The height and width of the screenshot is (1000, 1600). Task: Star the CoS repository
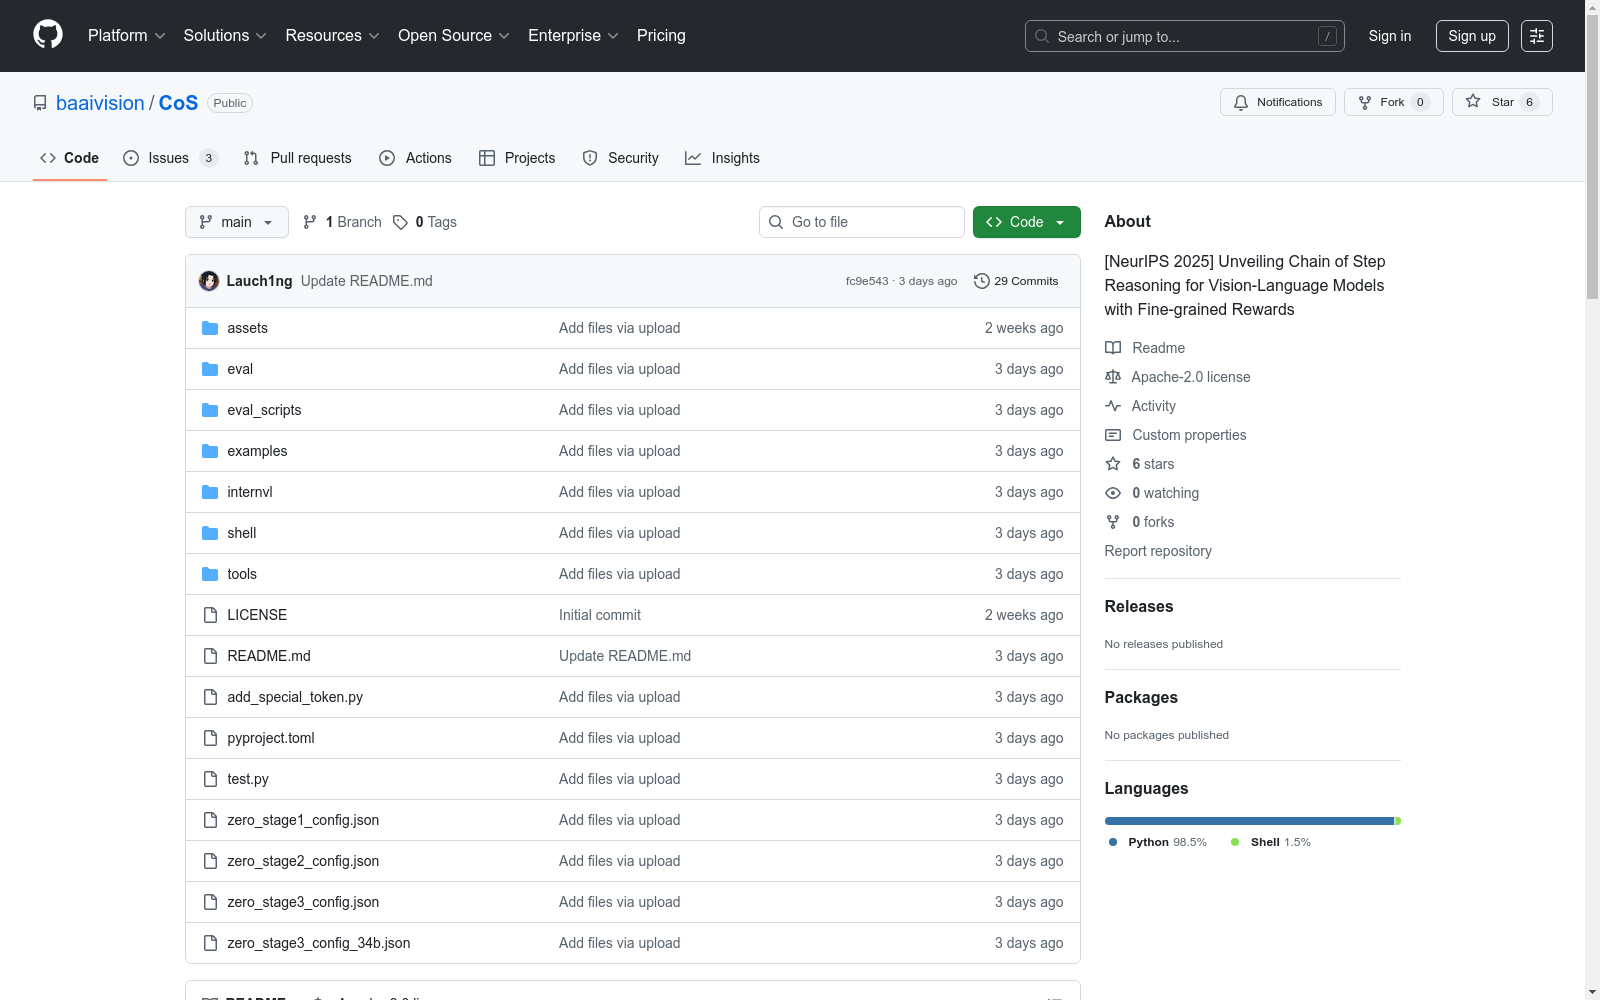pos(1501,102)
